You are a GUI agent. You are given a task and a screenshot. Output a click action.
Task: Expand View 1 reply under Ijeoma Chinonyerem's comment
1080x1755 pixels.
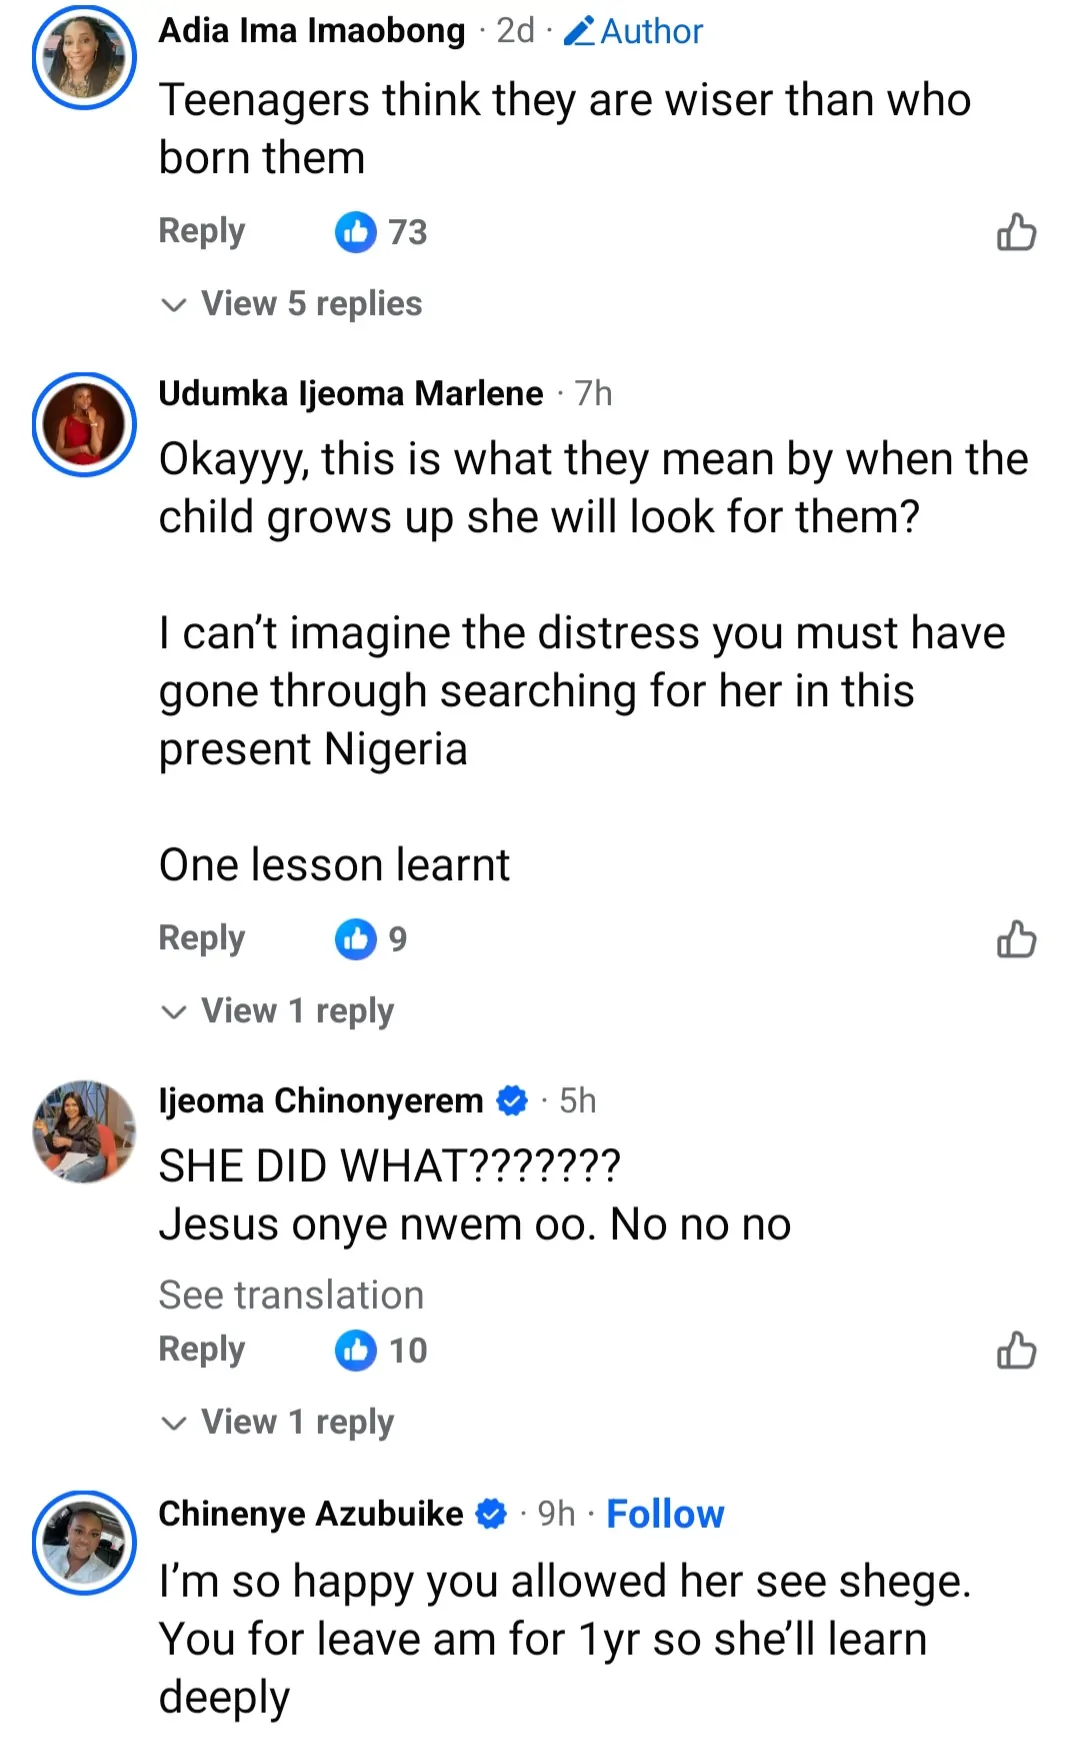point(278,1422)
